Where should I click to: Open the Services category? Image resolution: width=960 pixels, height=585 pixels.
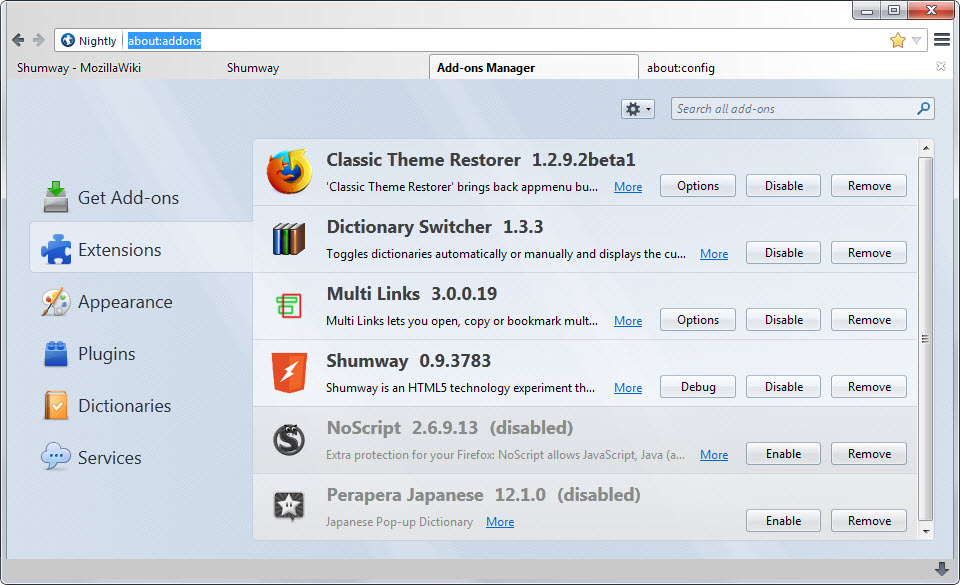pyautogui.click(x=92, y=458)
